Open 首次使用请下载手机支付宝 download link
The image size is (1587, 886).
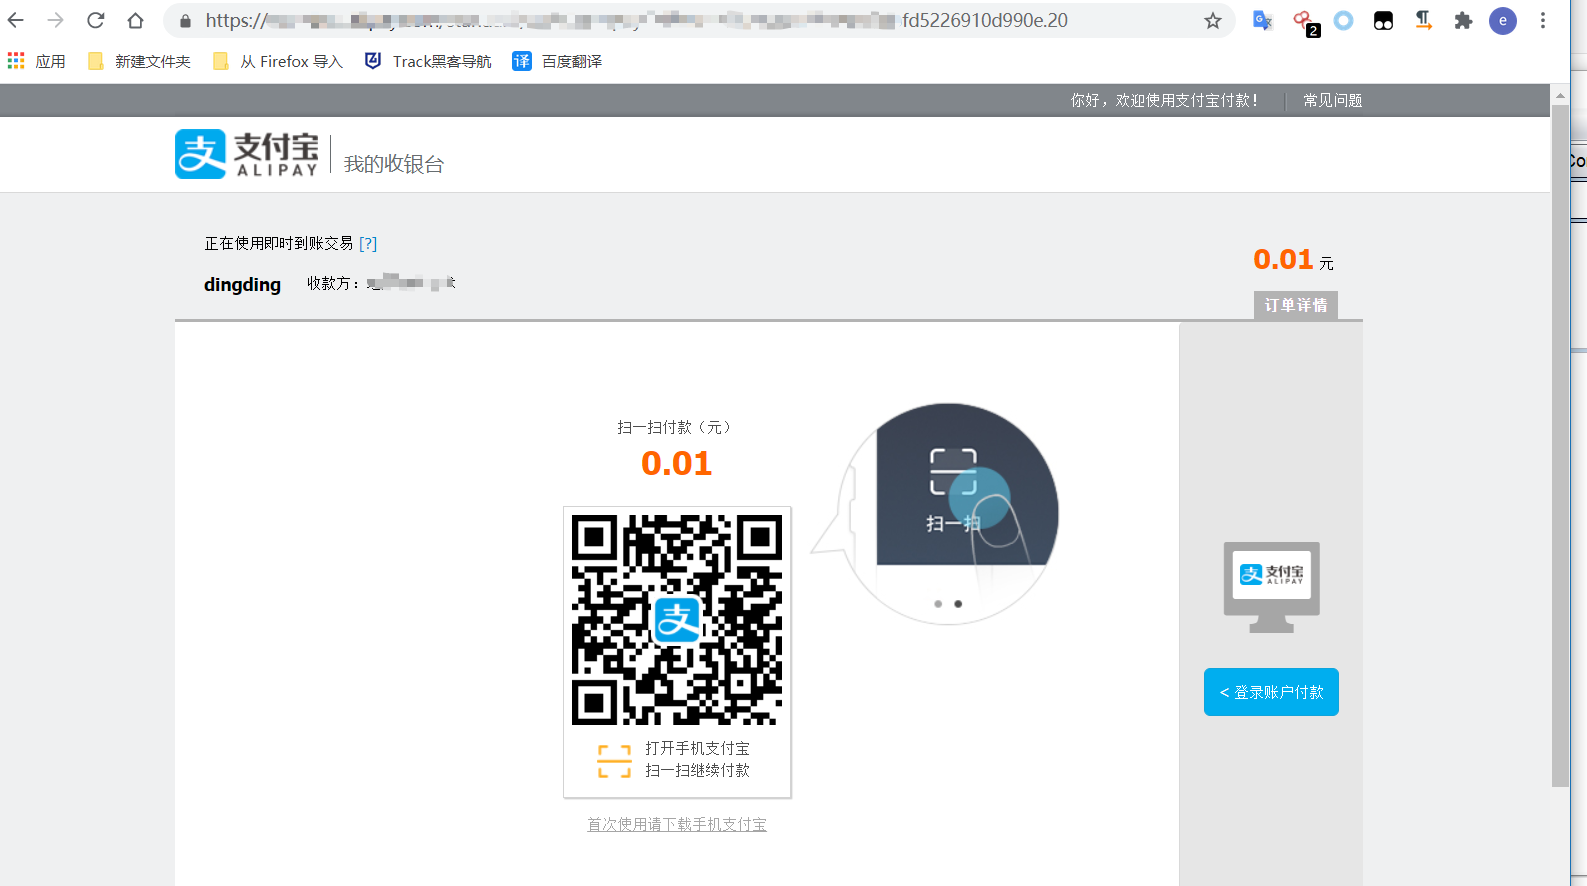pos(677,824)
